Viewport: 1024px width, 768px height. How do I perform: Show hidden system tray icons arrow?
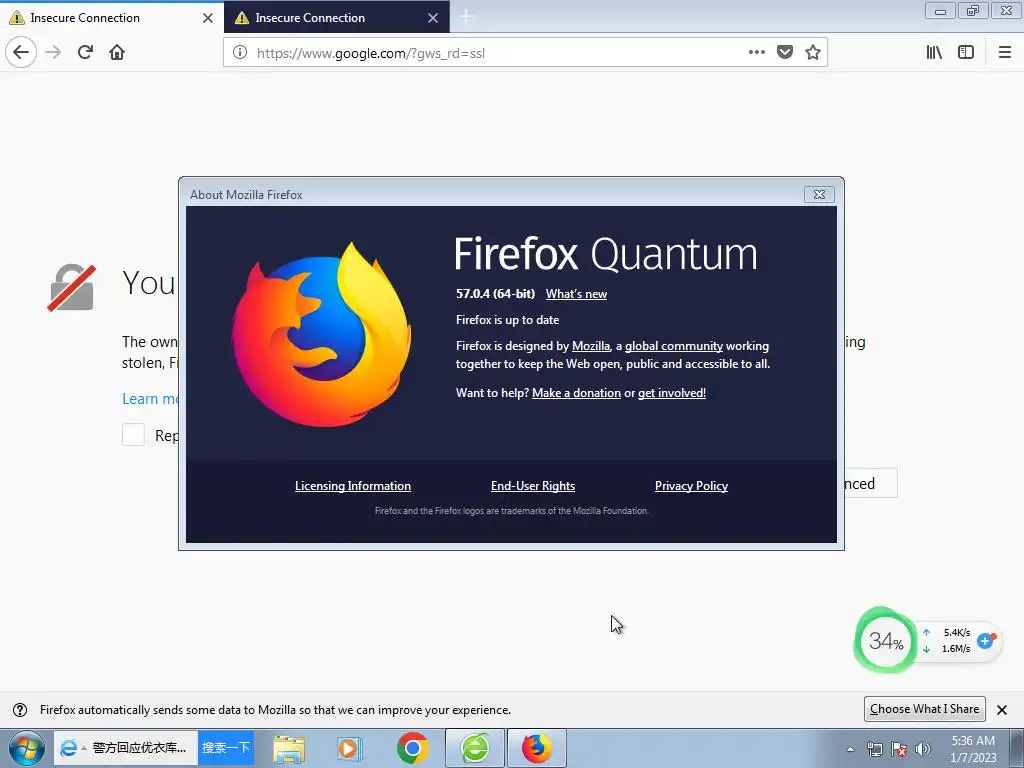850,749
